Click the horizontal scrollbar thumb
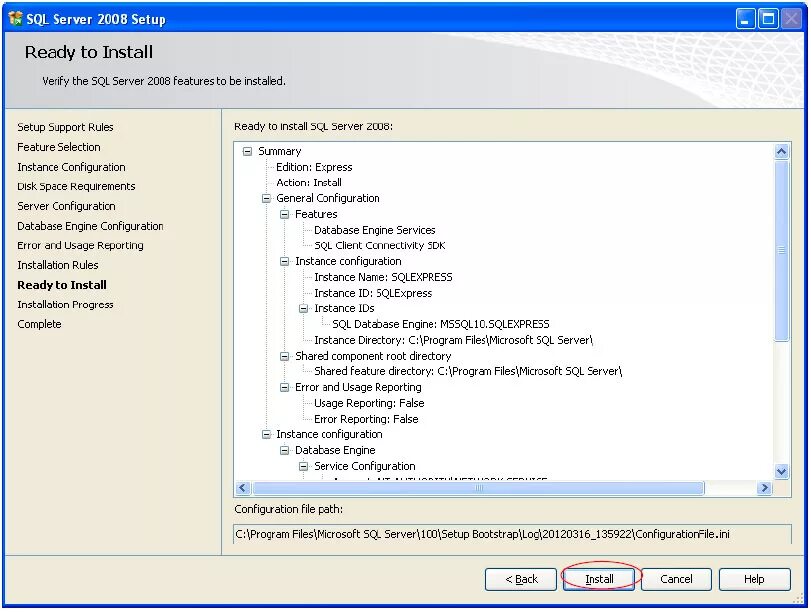The width and height of the screenshot is (811, 612). (x=478, y=488)
